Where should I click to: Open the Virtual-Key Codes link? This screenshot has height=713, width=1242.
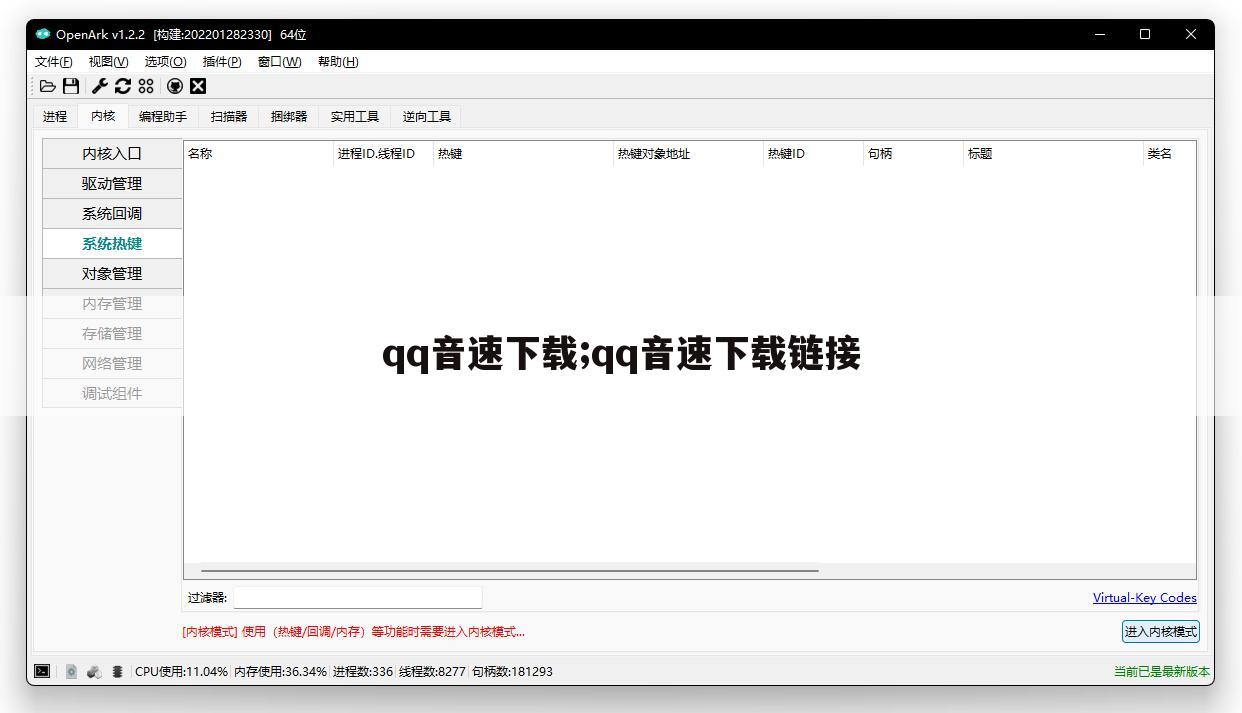(1144, 598)
